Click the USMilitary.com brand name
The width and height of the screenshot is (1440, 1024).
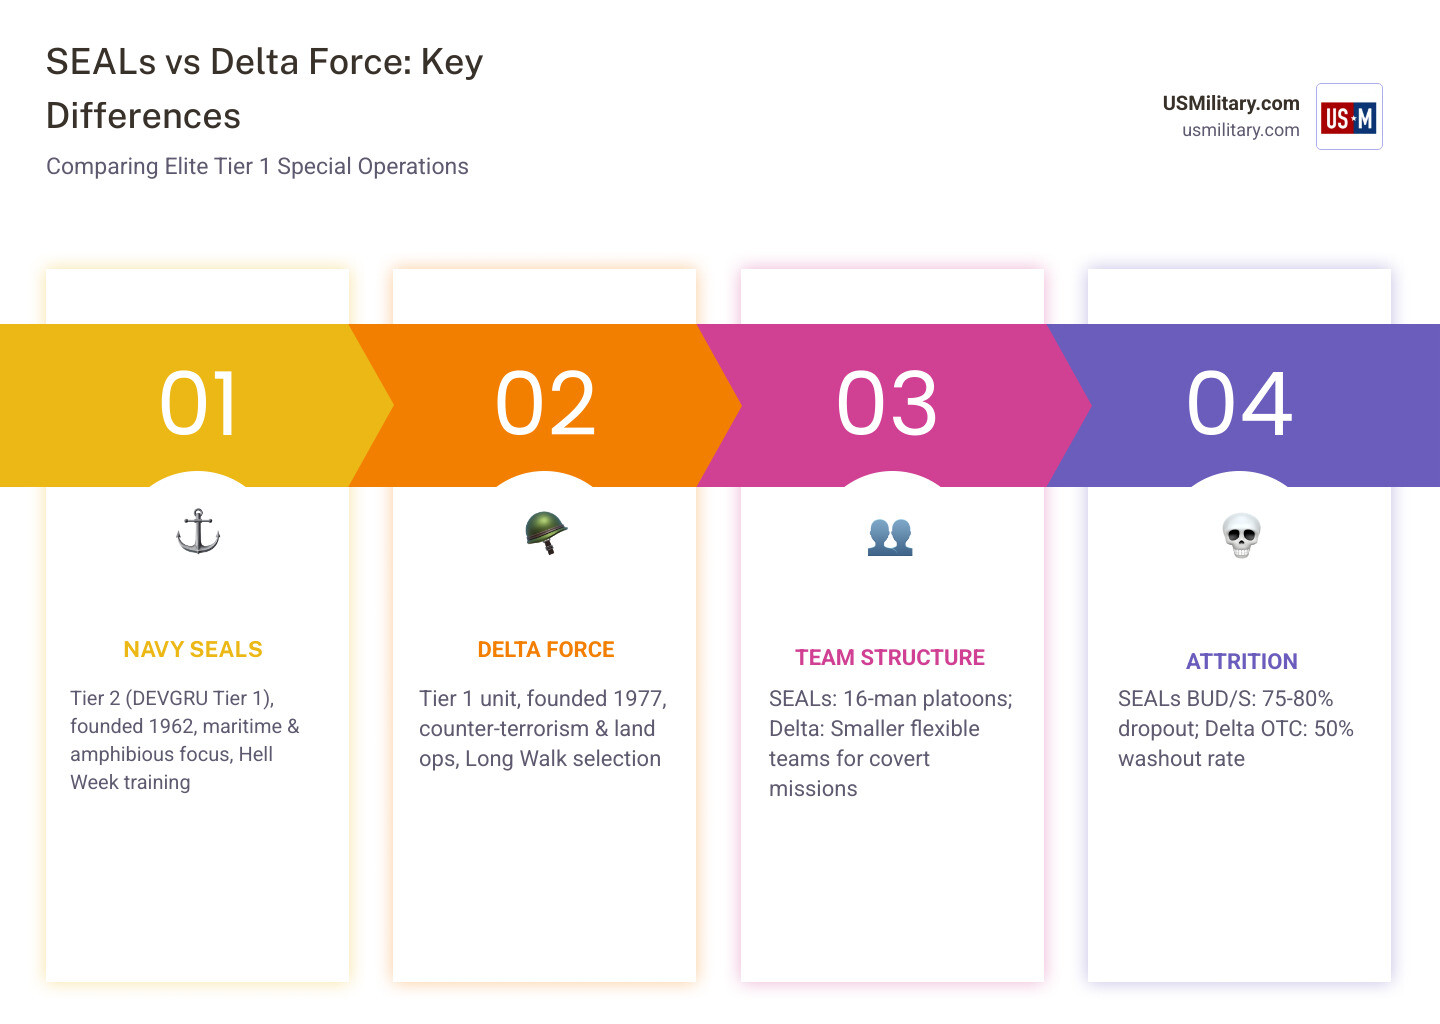pyautogui.click(x=1231, y=103)
